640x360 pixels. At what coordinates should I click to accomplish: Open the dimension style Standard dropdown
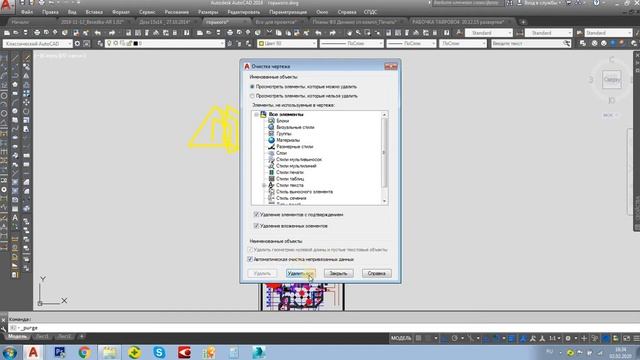[549, 33]
